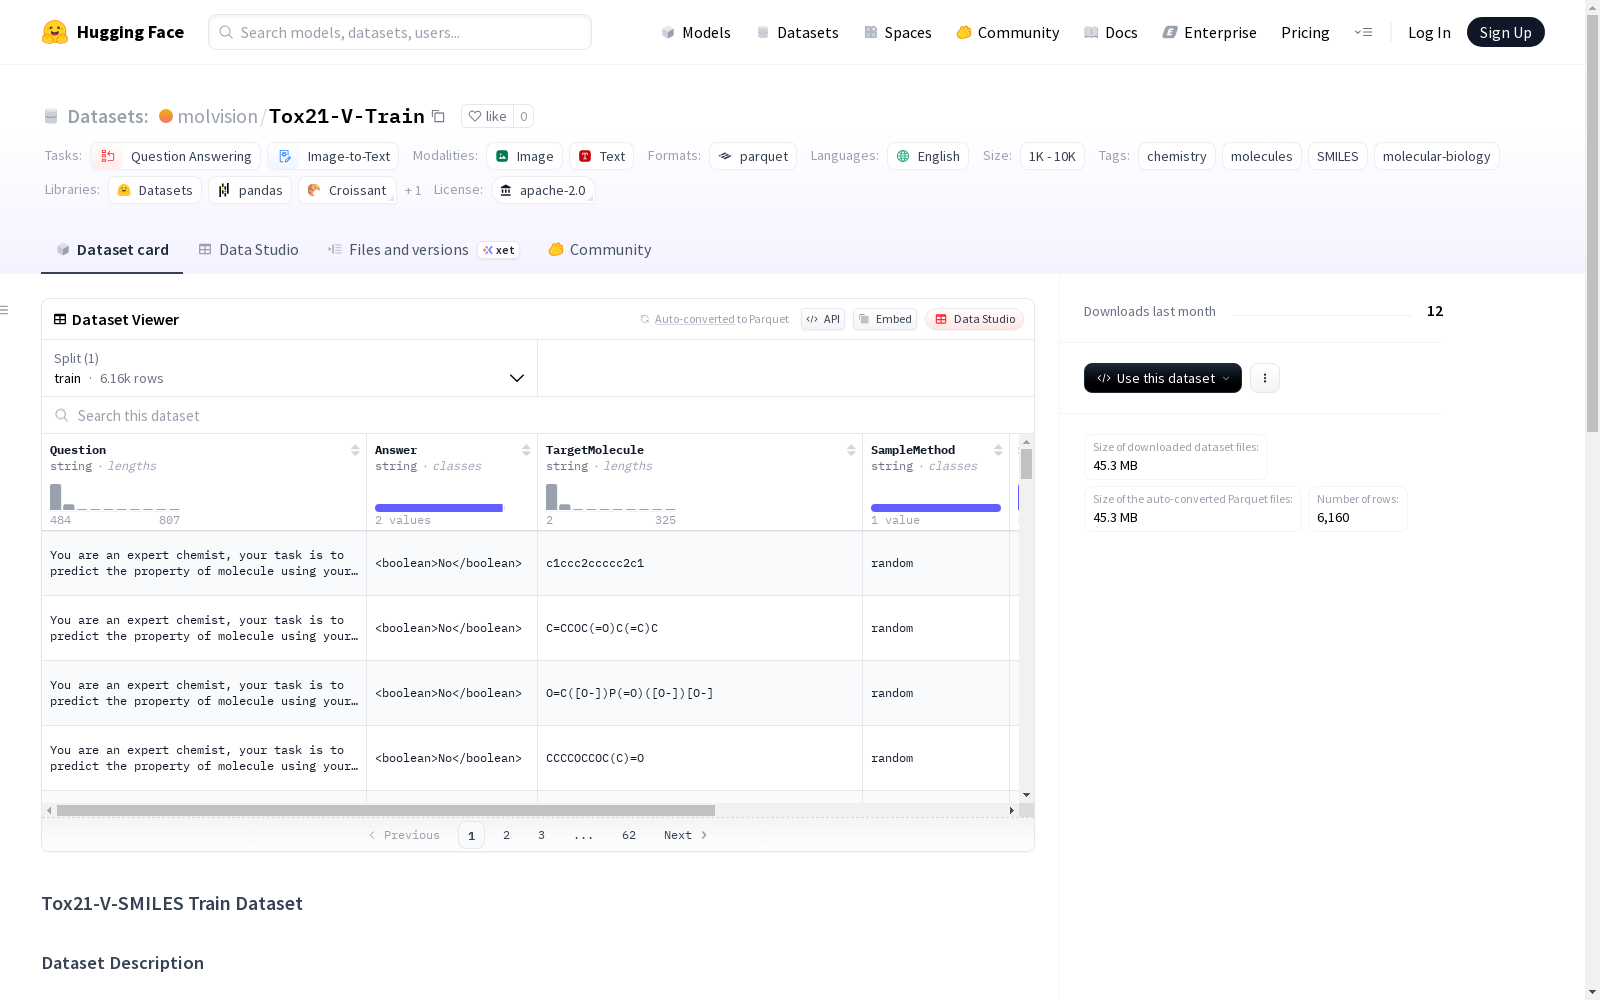Copy dataset name with the copy icon
This screenshot has width=1600, height=1000.
(438, 116)
